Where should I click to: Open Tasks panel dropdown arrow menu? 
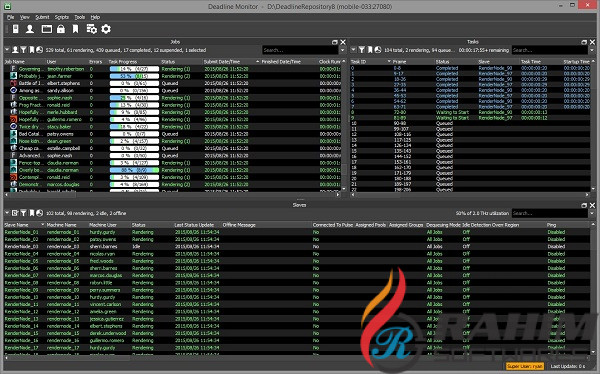click(x=353, y=50)
